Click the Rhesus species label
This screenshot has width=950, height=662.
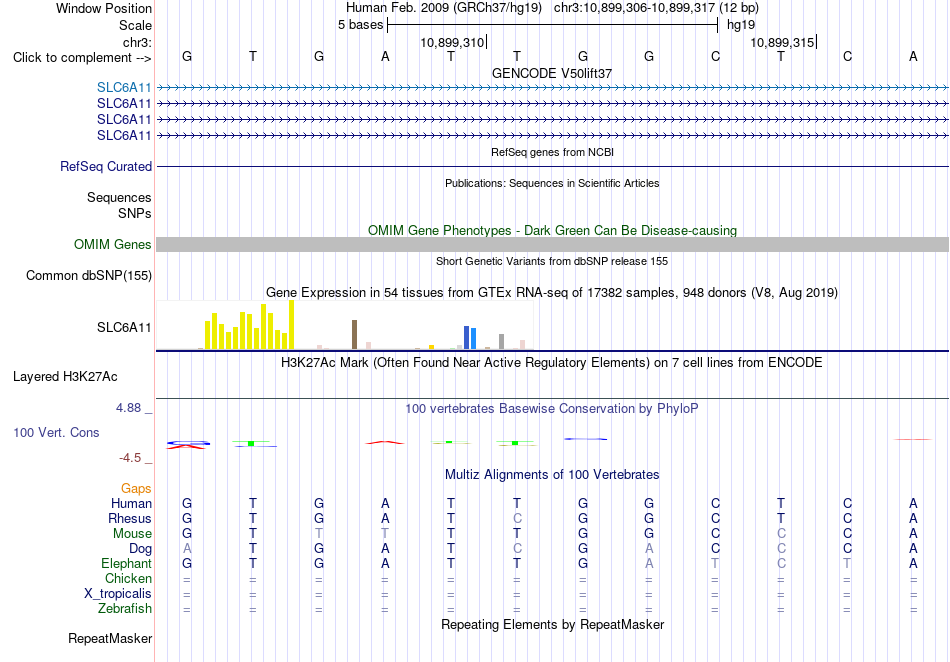click(x=130, y=518)
